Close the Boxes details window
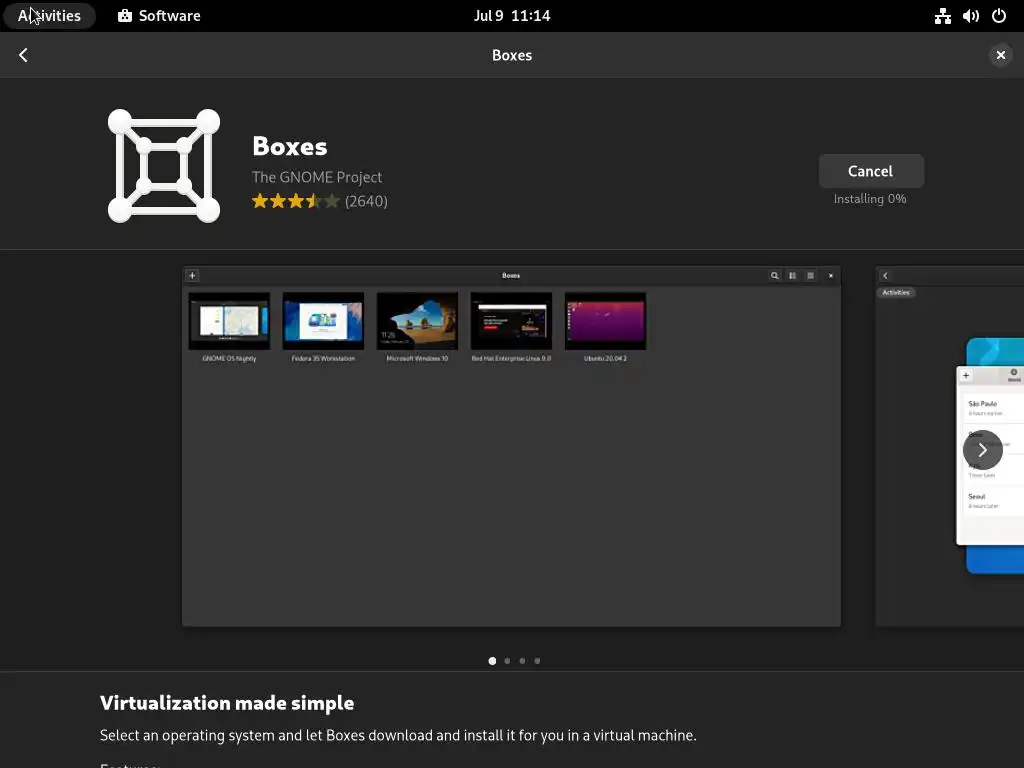 click(1000, 55)
